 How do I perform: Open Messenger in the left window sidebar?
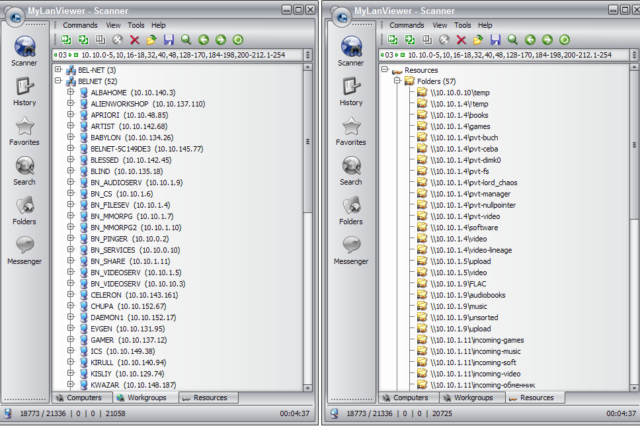[x=24, y=250]
